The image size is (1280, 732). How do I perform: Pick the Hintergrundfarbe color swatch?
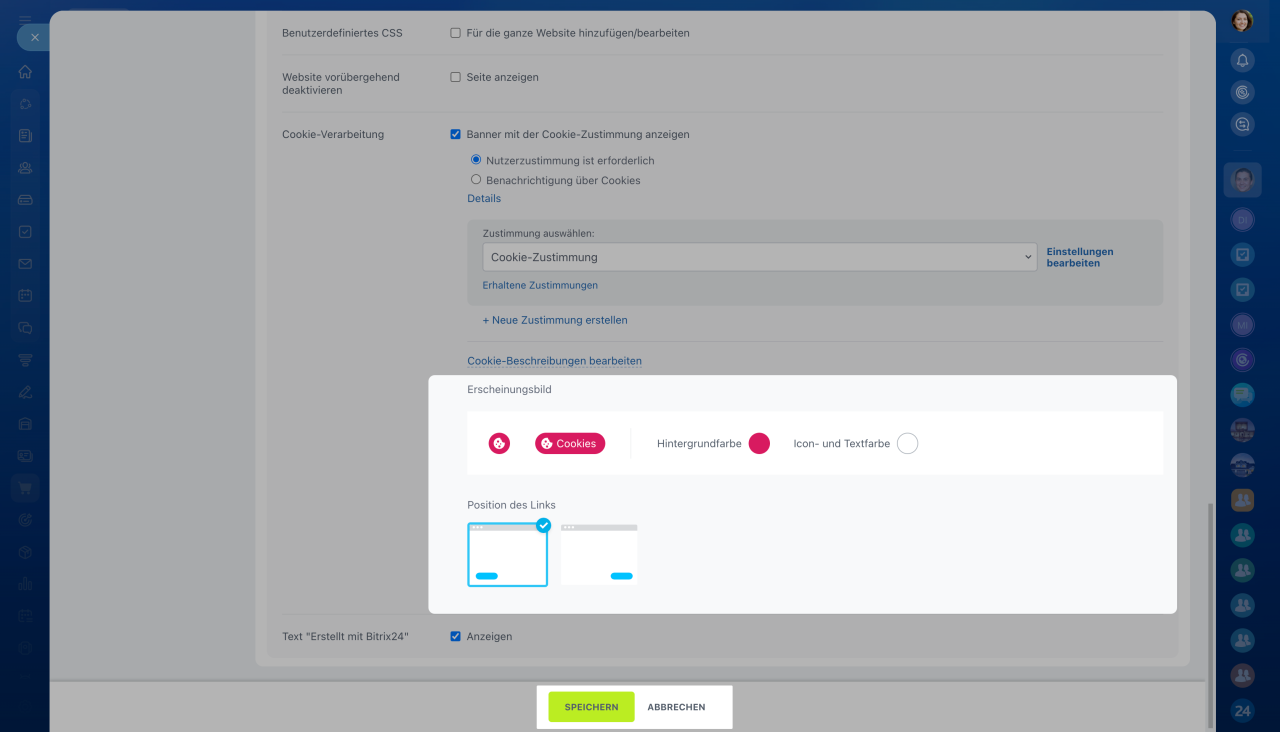click(759, 443)
